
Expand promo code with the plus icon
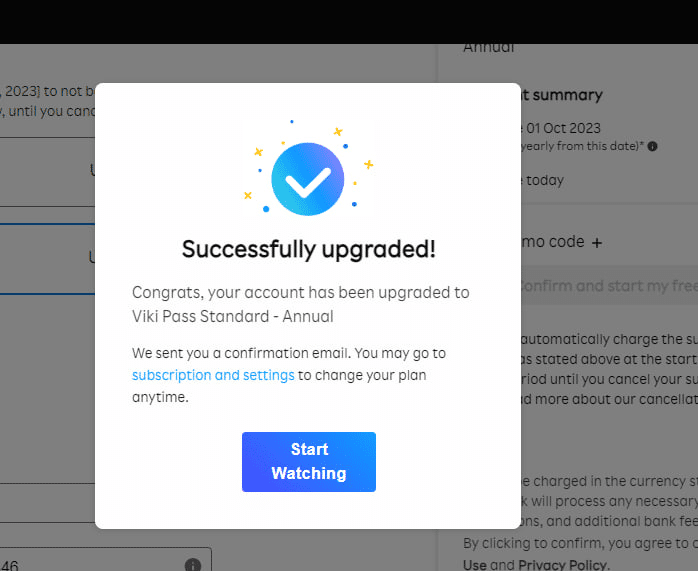click(597, 242)
